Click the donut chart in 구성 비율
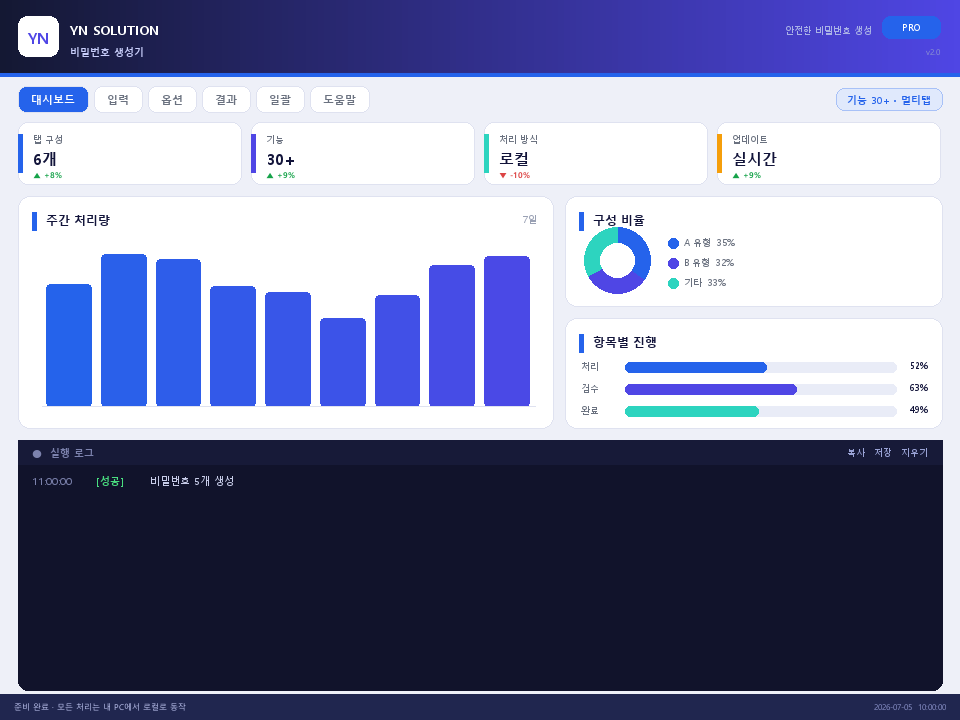The height and width of the screenshot is (720, 960). tap(617, 260)
